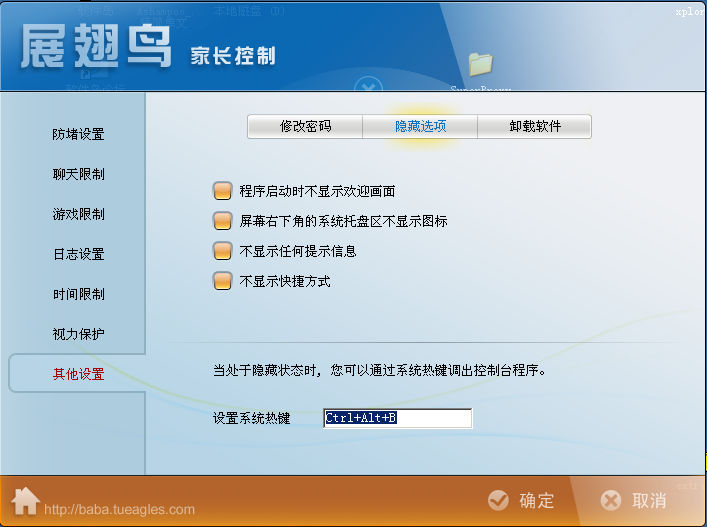Enable 程序启动时不显示欢迎画面 checkbox
The height and width of the screenshot is (527, 707).
(x=222, y=191)
